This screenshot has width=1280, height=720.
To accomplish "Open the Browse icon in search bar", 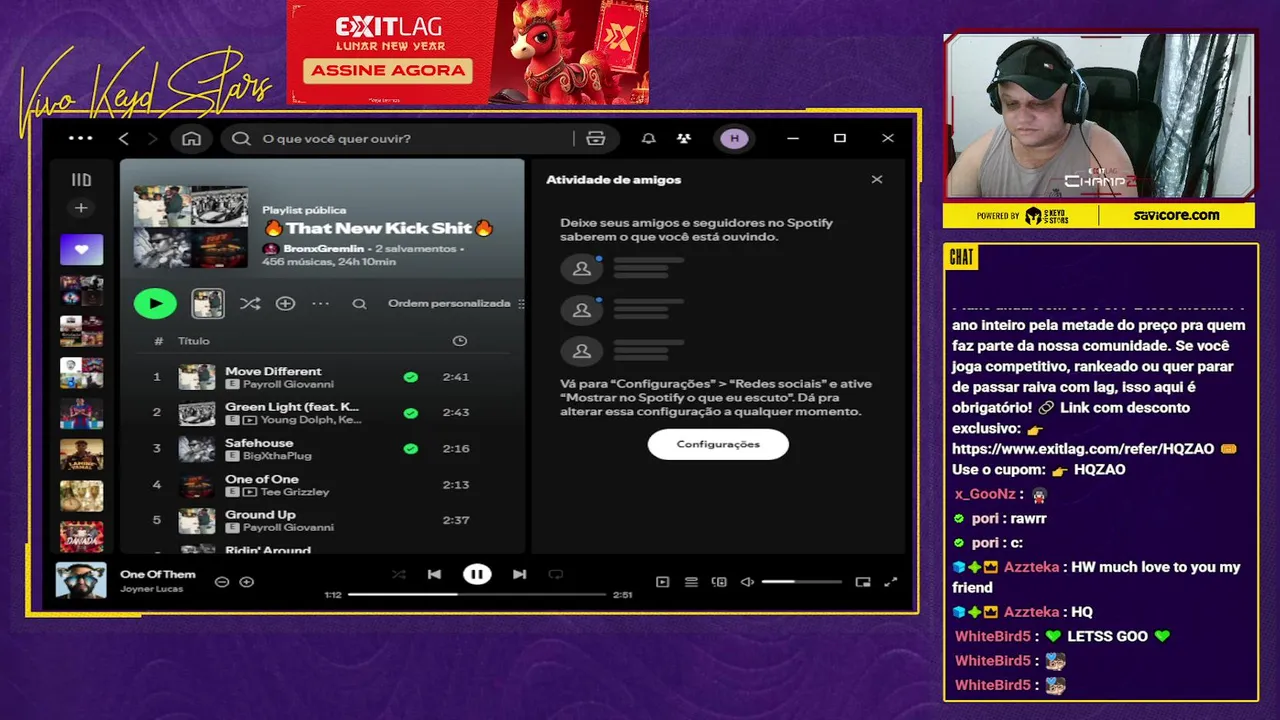I will click(x=596, y=138).
